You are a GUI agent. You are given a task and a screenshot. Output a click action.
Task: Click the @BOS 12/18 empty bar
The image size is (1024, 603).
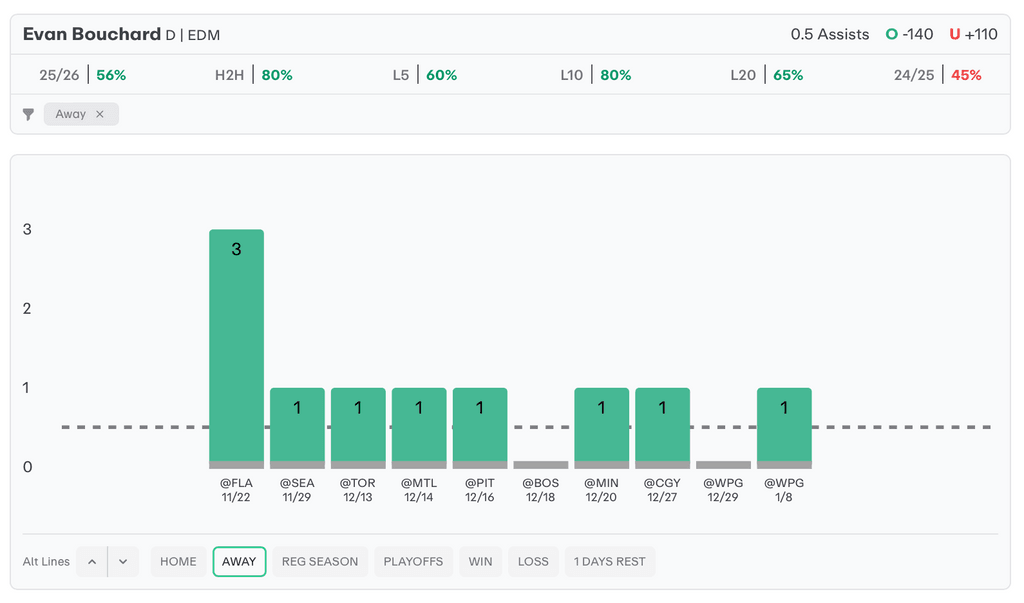(540, 465)
